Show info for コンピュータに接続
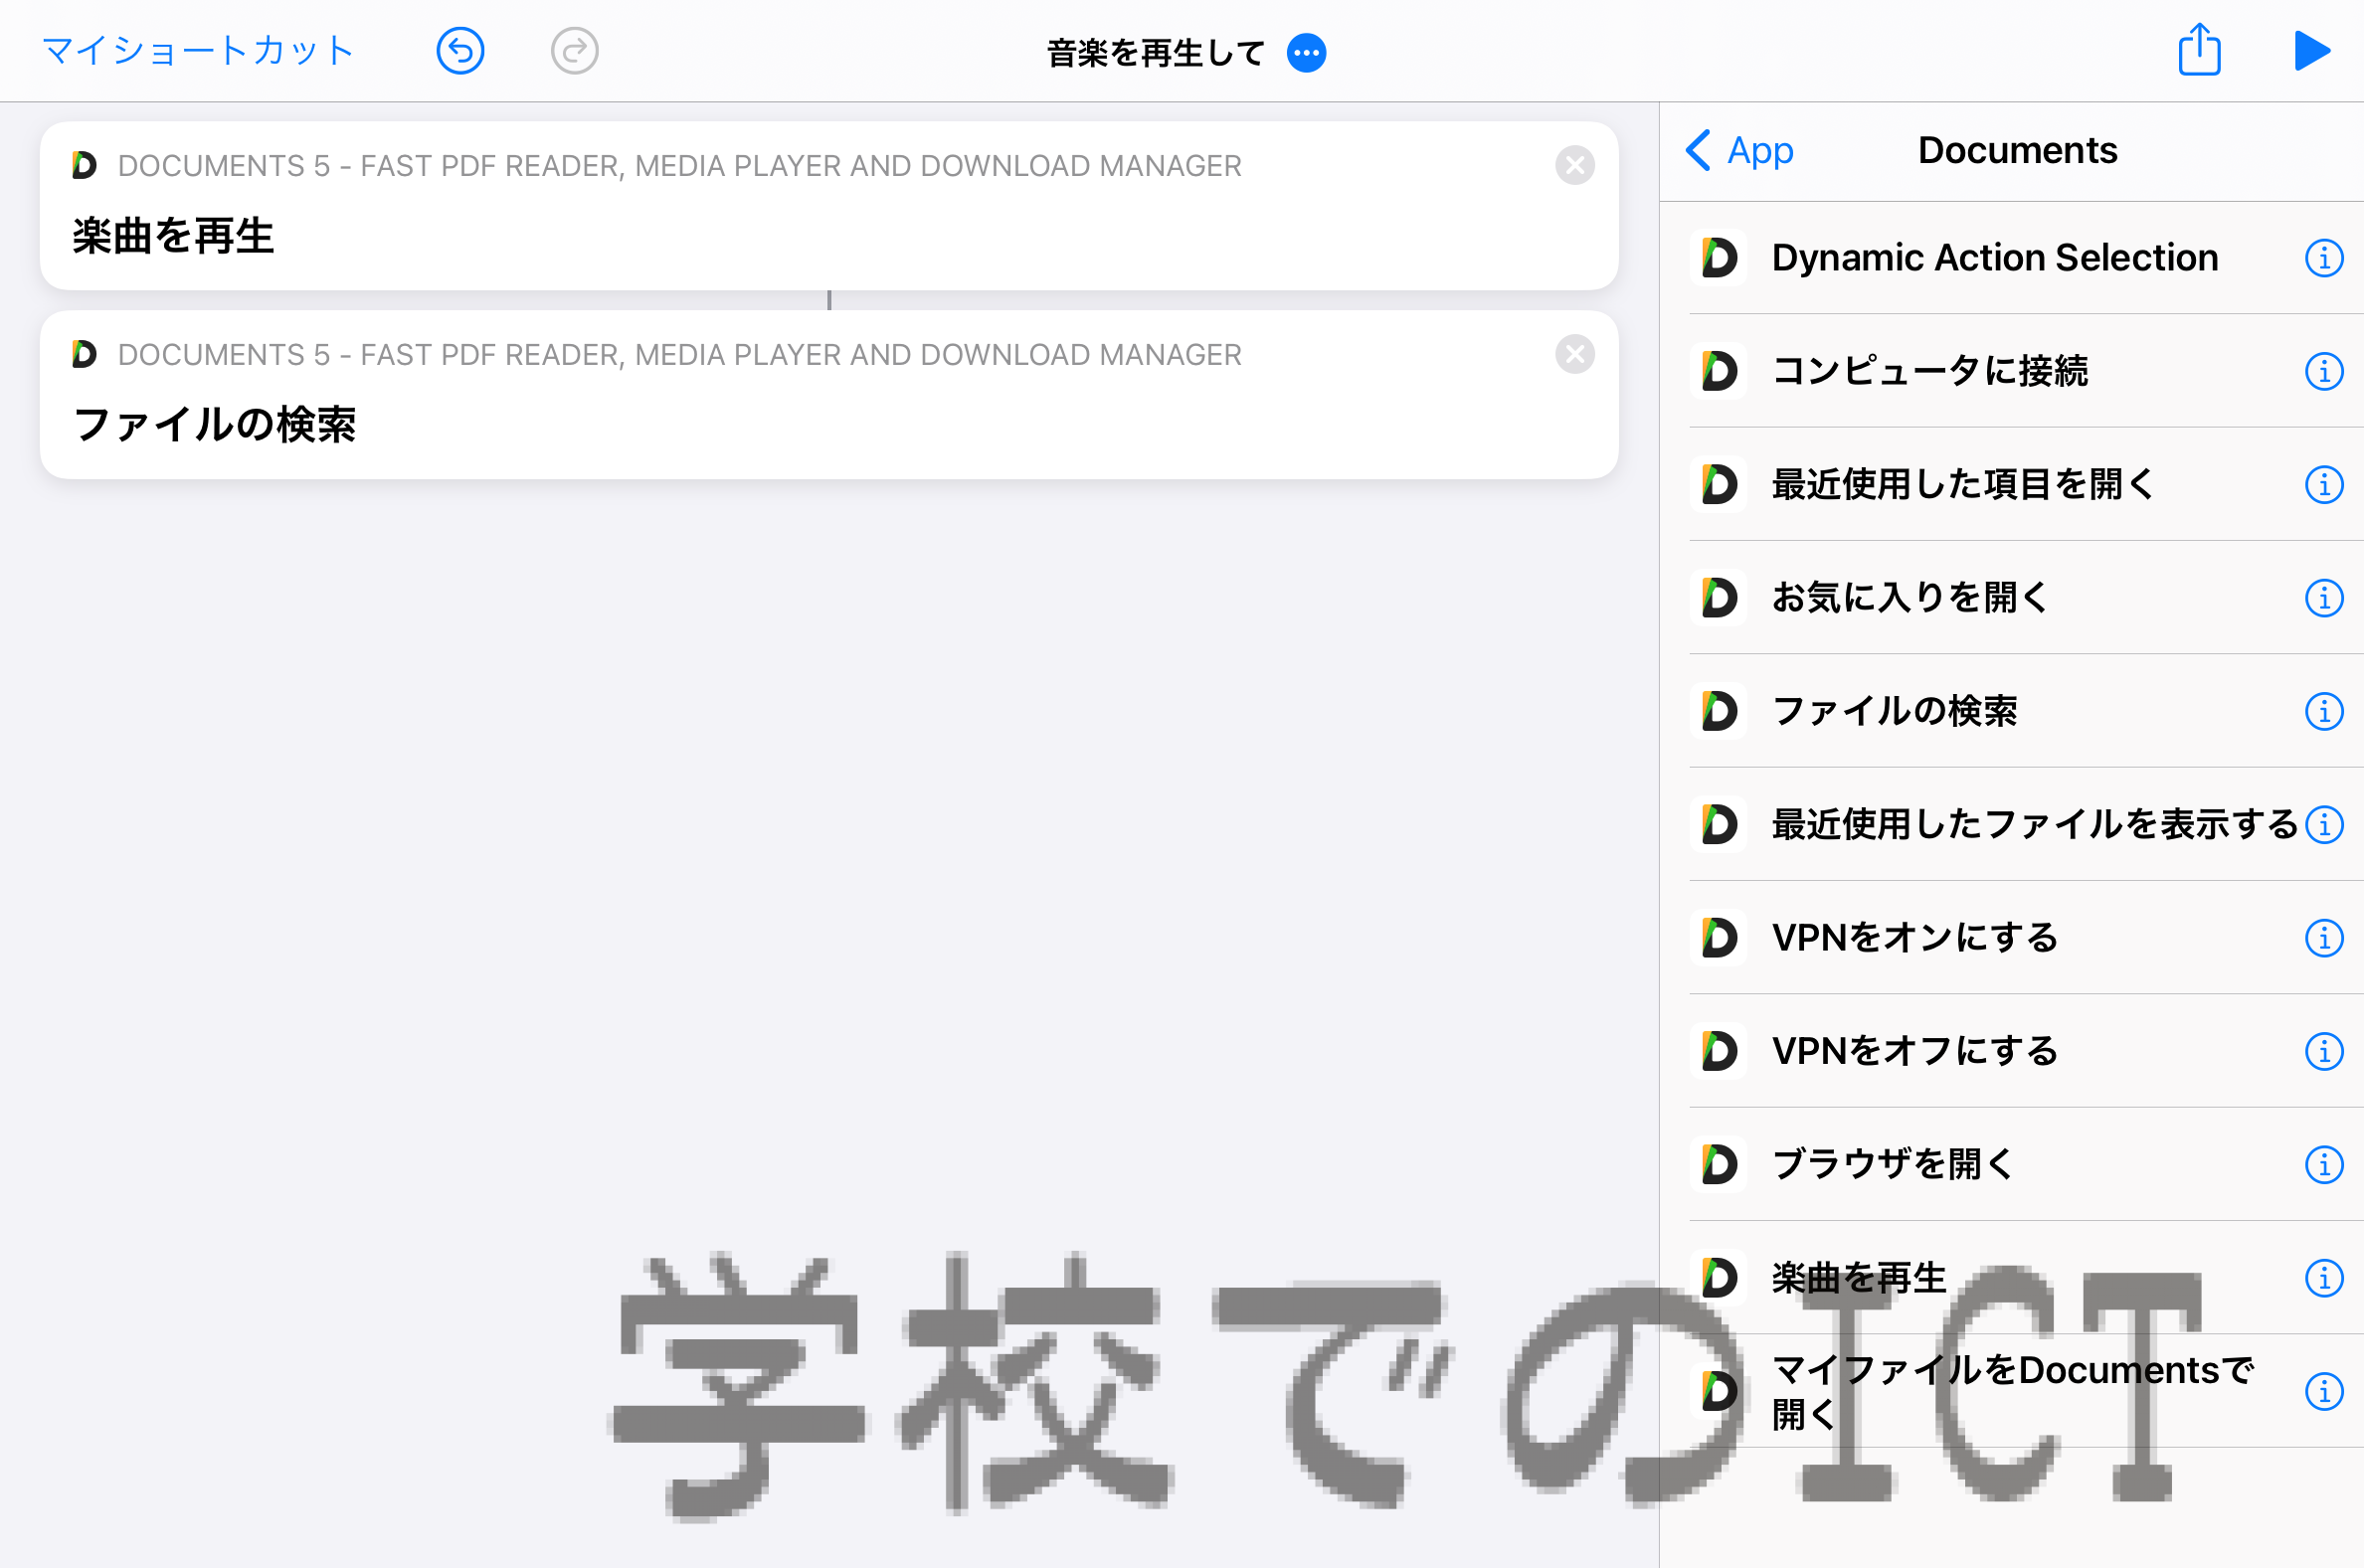Screen dimensions: 2364x1568 [2323, 371]
